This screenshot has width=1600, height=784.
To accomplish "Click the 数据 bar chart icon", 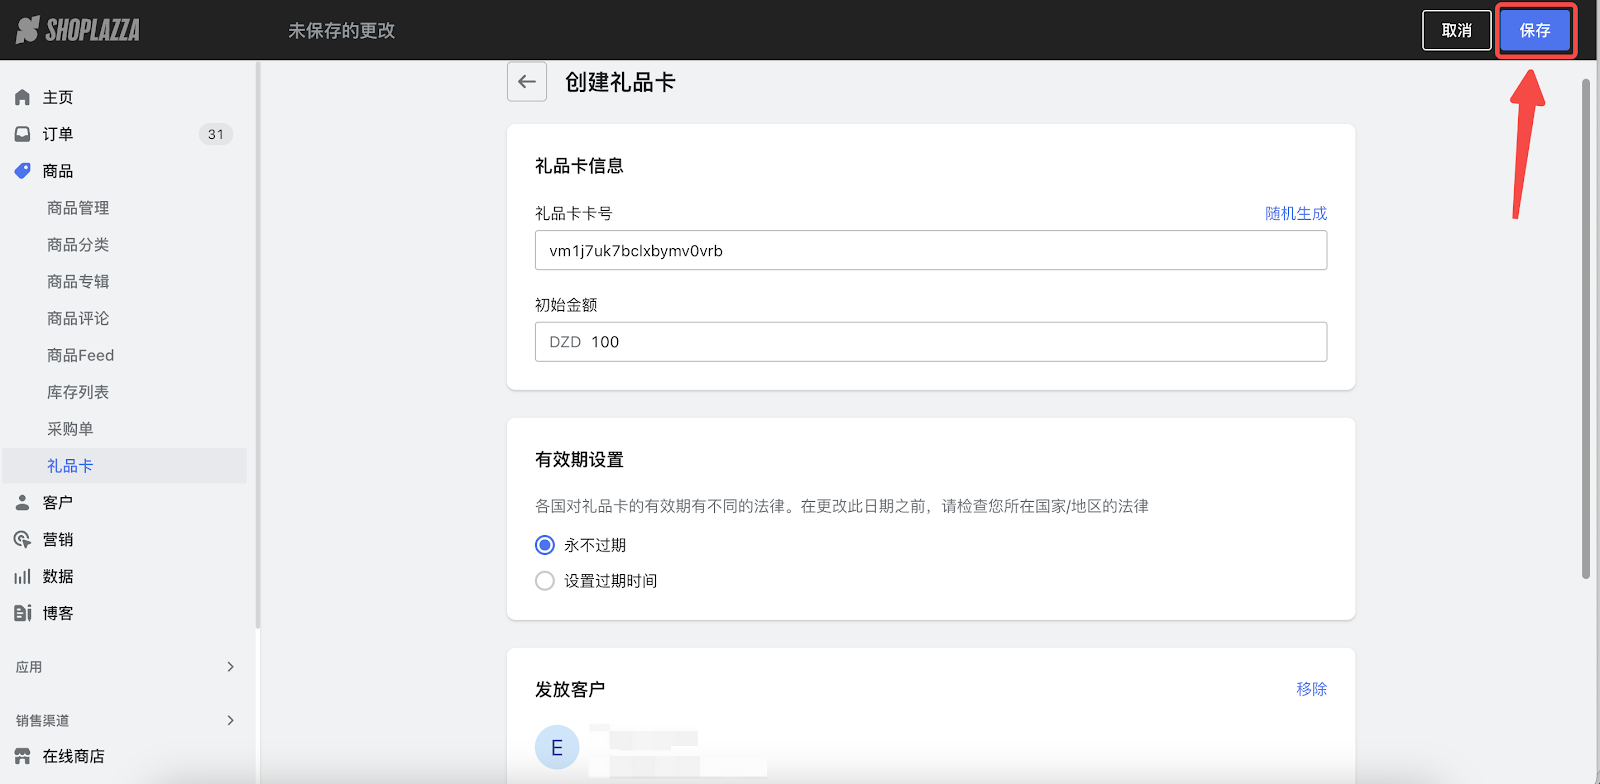I will pyautogui.click(x=22, y=577).
